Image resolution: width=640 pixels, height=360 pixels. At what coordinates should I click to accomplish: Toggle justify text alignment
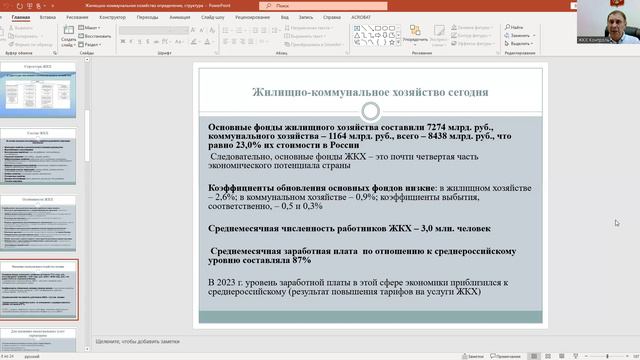[x=251, y=42]
